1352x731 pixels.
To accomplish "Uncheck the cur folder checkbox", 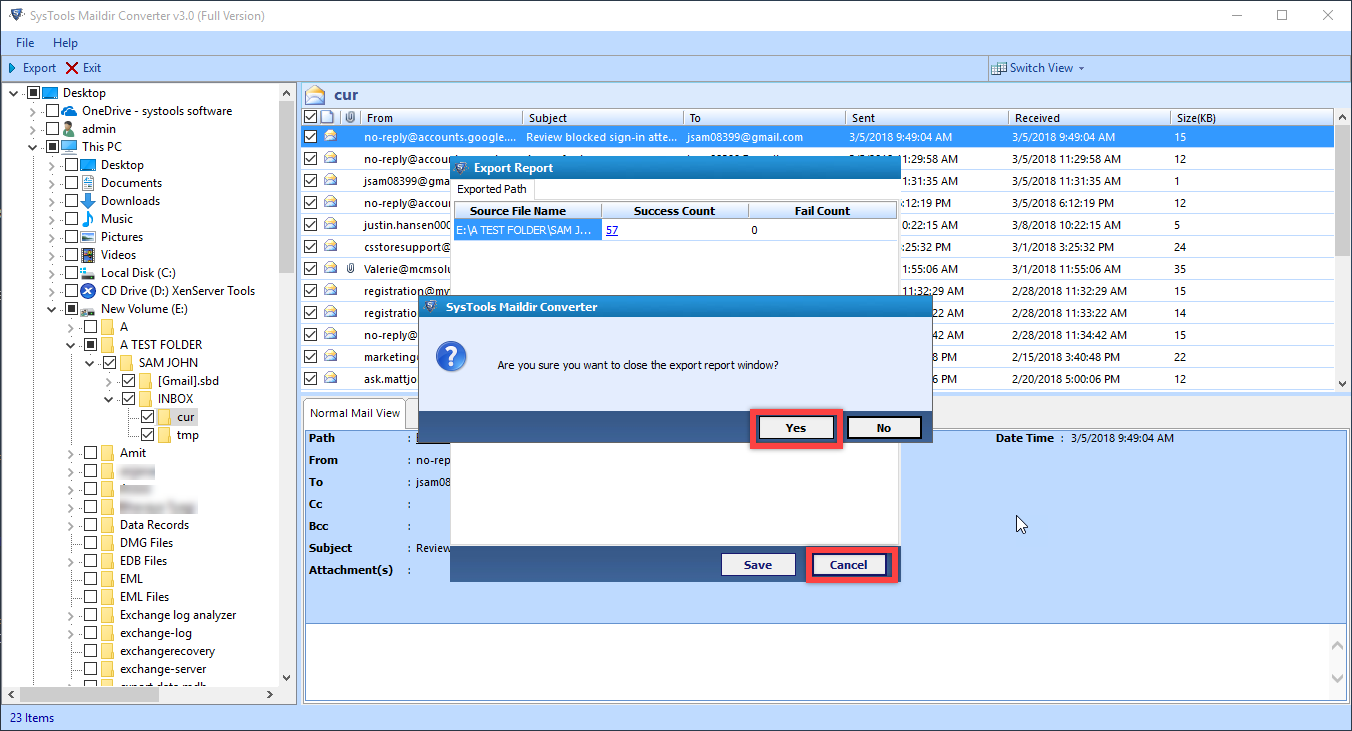I will (148, 417).
